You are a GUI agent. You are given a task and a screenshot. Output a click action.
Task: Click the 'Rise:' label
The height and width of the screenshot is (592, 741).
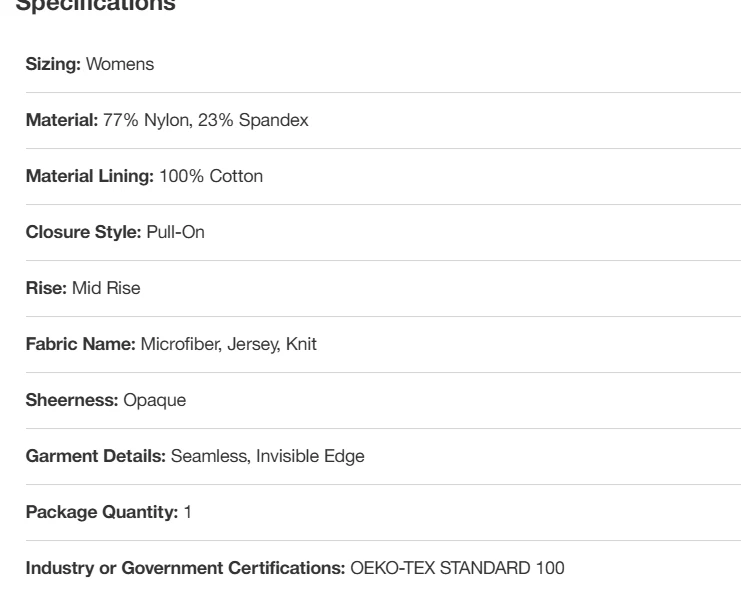[x=46, y=288]
